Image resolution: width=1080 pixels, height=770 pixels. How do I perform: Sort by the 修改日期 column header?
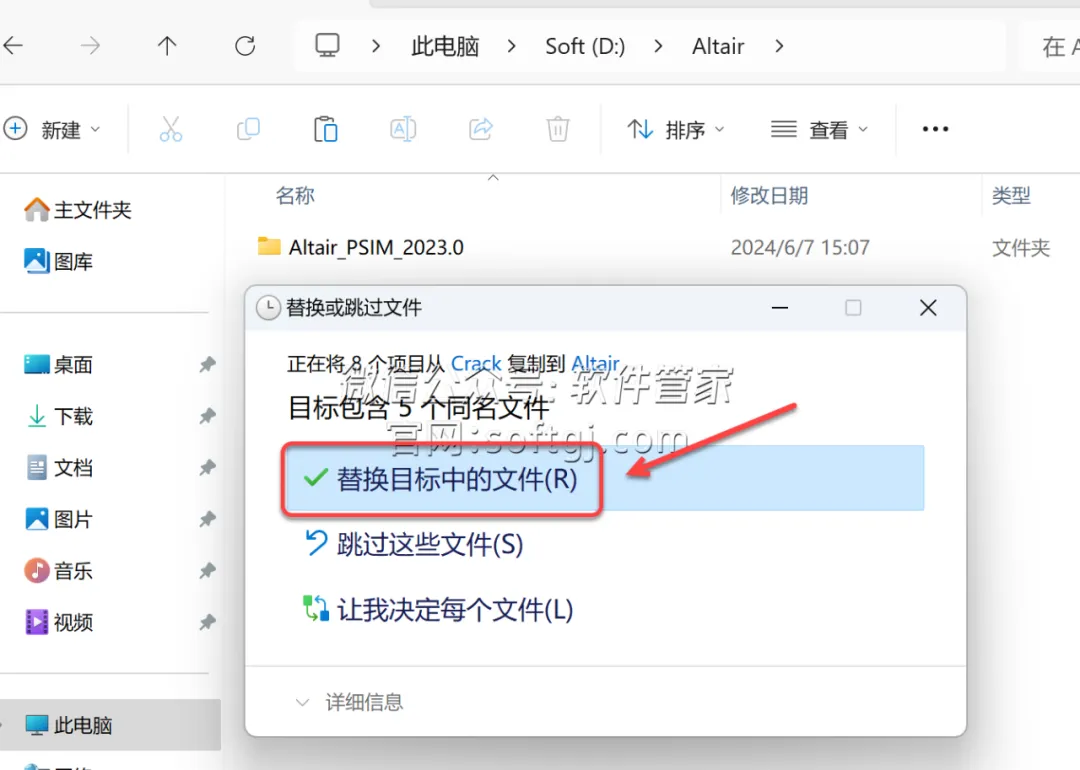tap(769, 196)
